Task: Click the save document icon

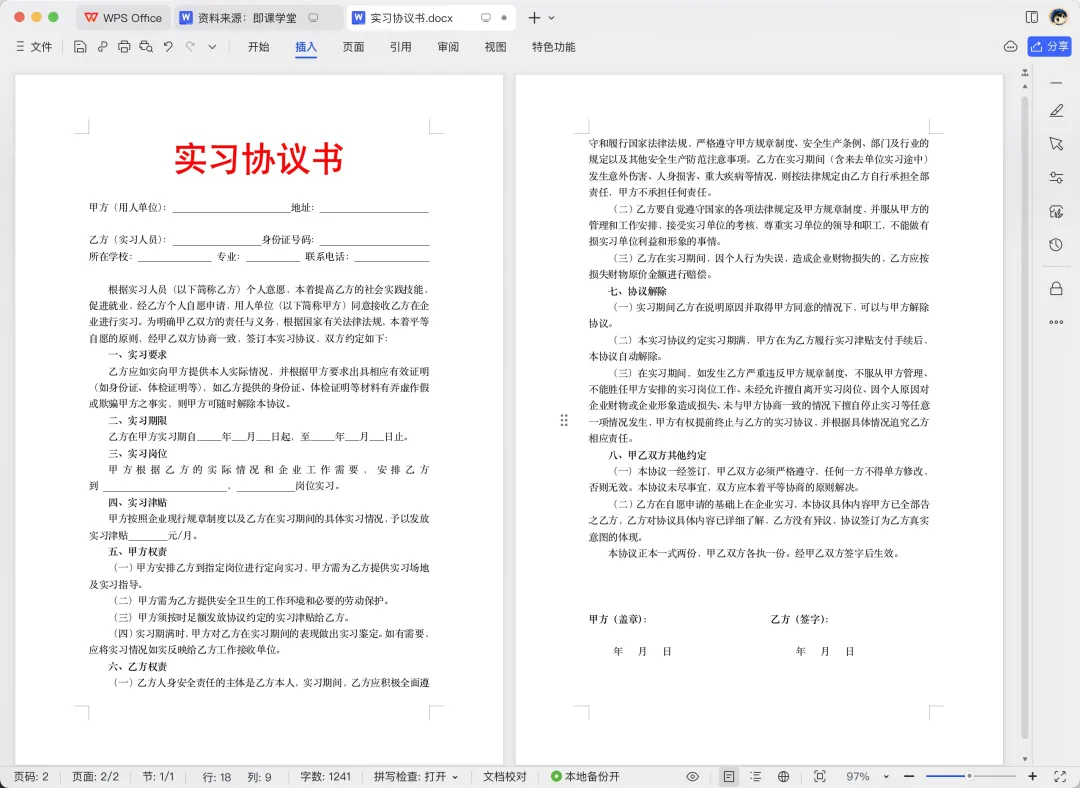Action: click(x=80, y=47)
